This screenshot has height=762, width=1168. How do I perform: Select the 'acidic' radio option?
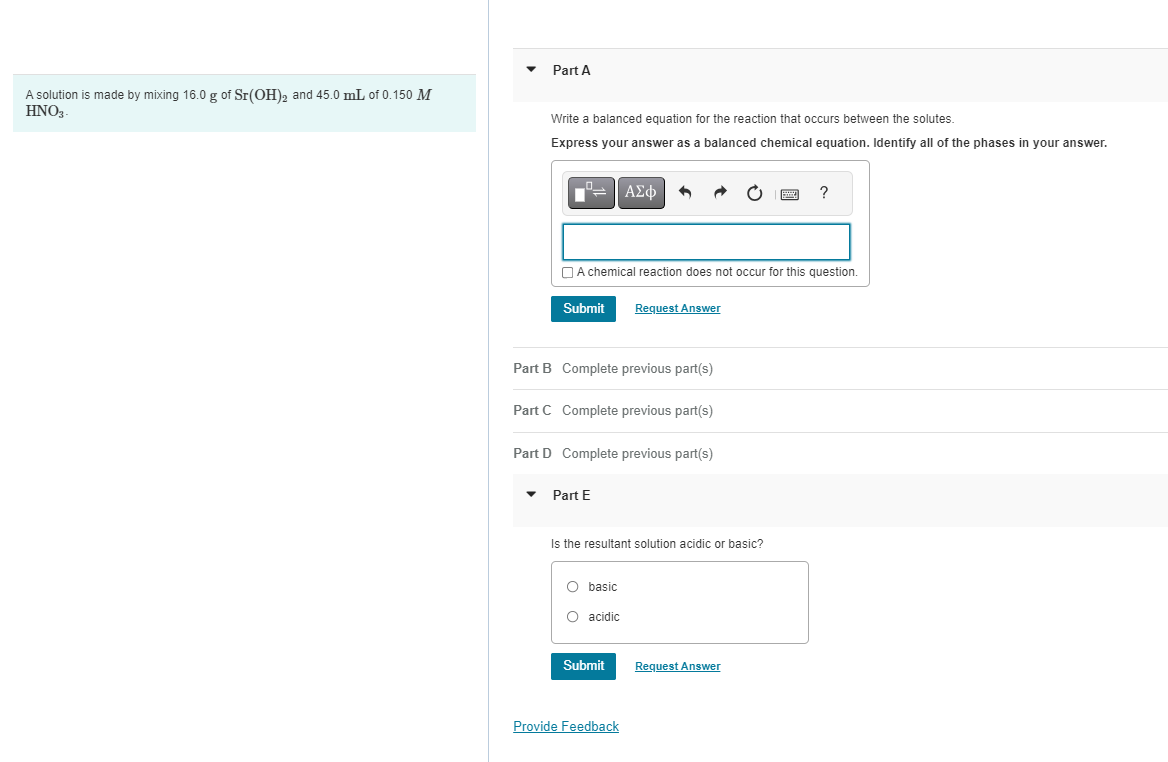(572, 617)
